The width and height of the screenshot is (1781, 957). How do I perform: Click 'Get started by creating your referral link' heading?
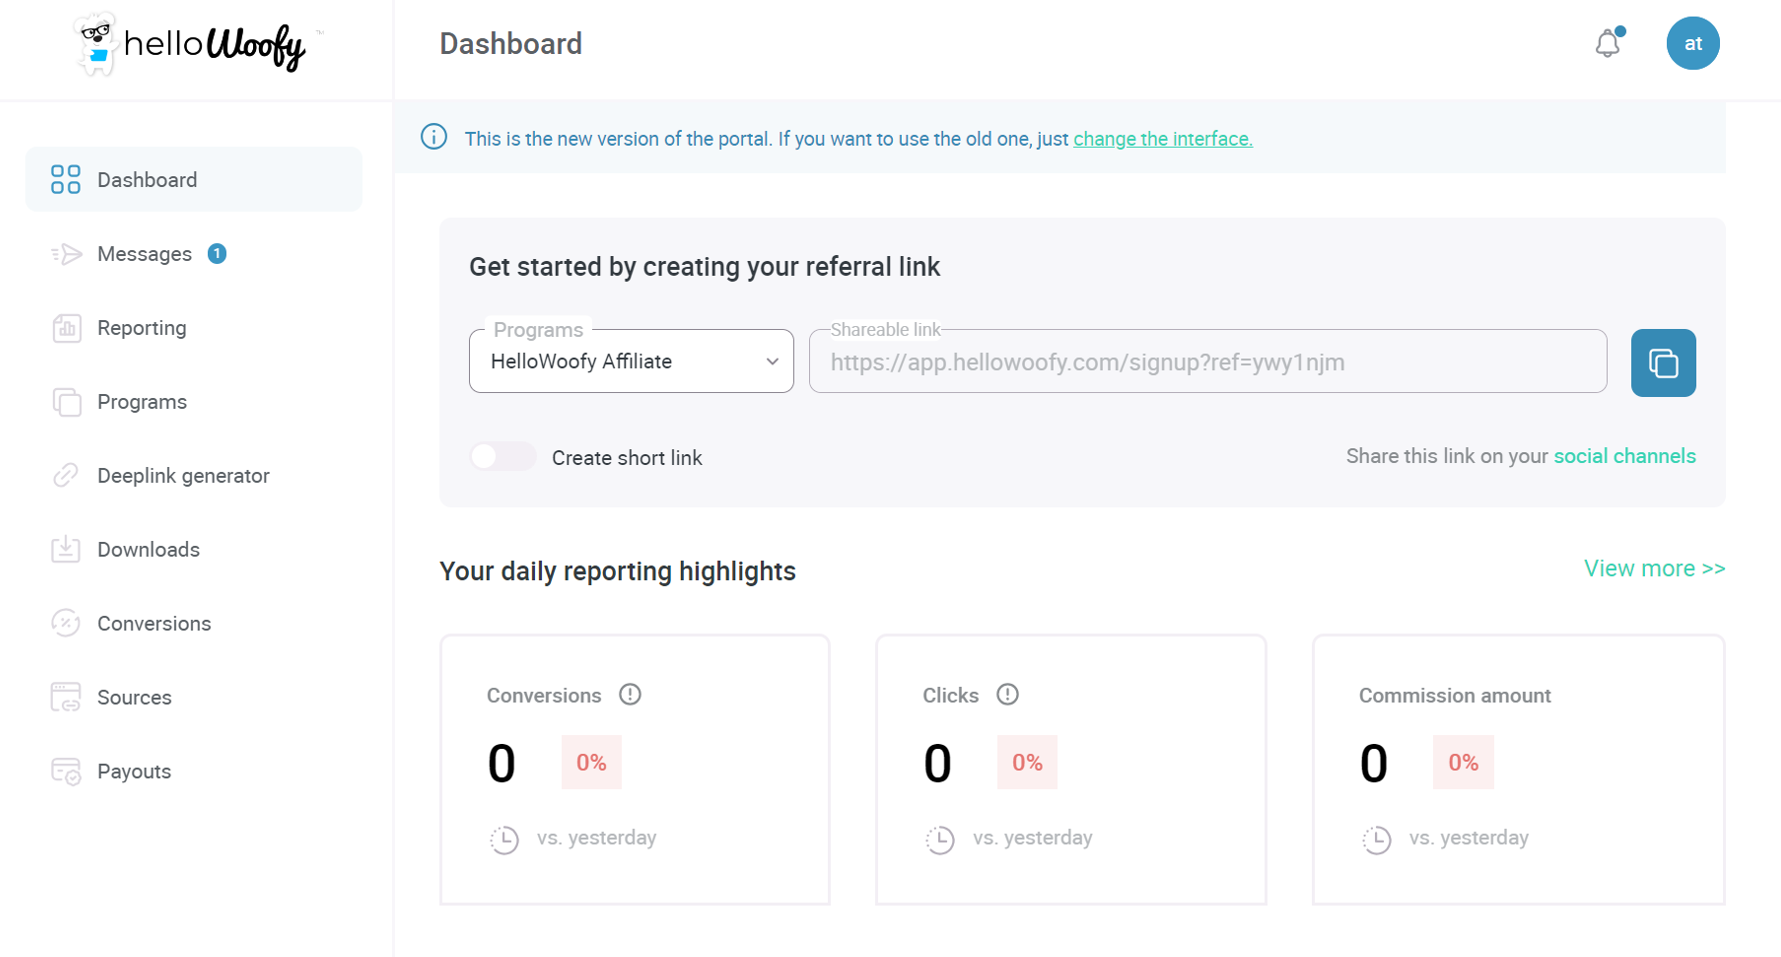pos(705,267)
